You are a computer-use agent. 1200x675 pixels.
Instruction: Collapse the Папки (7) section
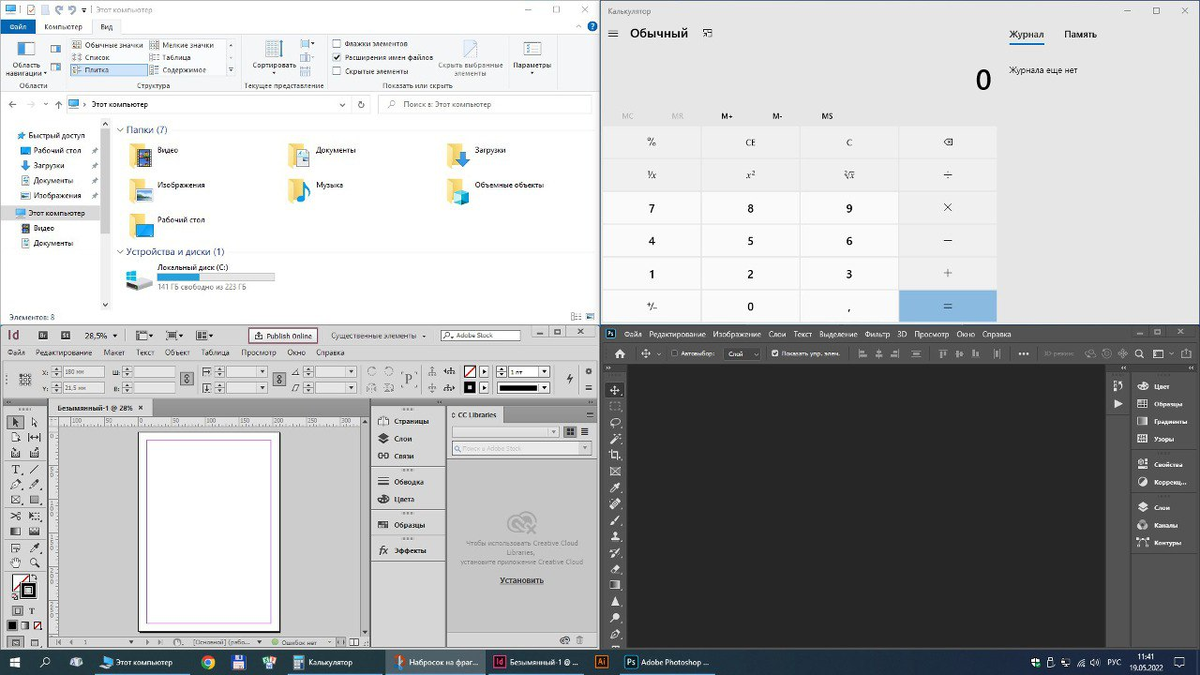point(122,129)
